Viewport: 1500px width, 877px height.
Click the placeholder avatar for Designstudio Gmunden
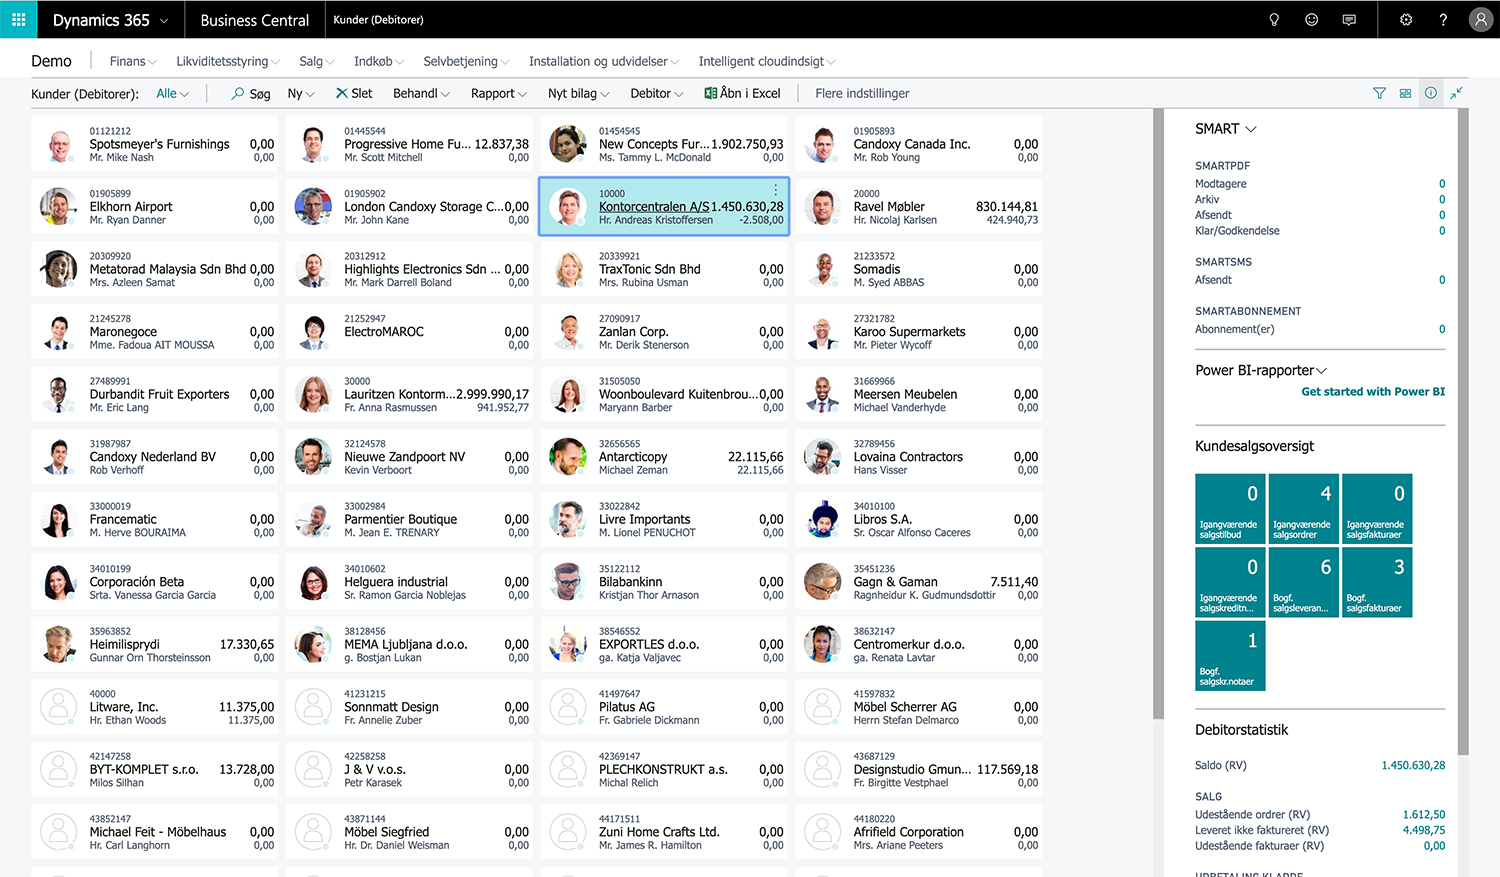click(822, 770)
